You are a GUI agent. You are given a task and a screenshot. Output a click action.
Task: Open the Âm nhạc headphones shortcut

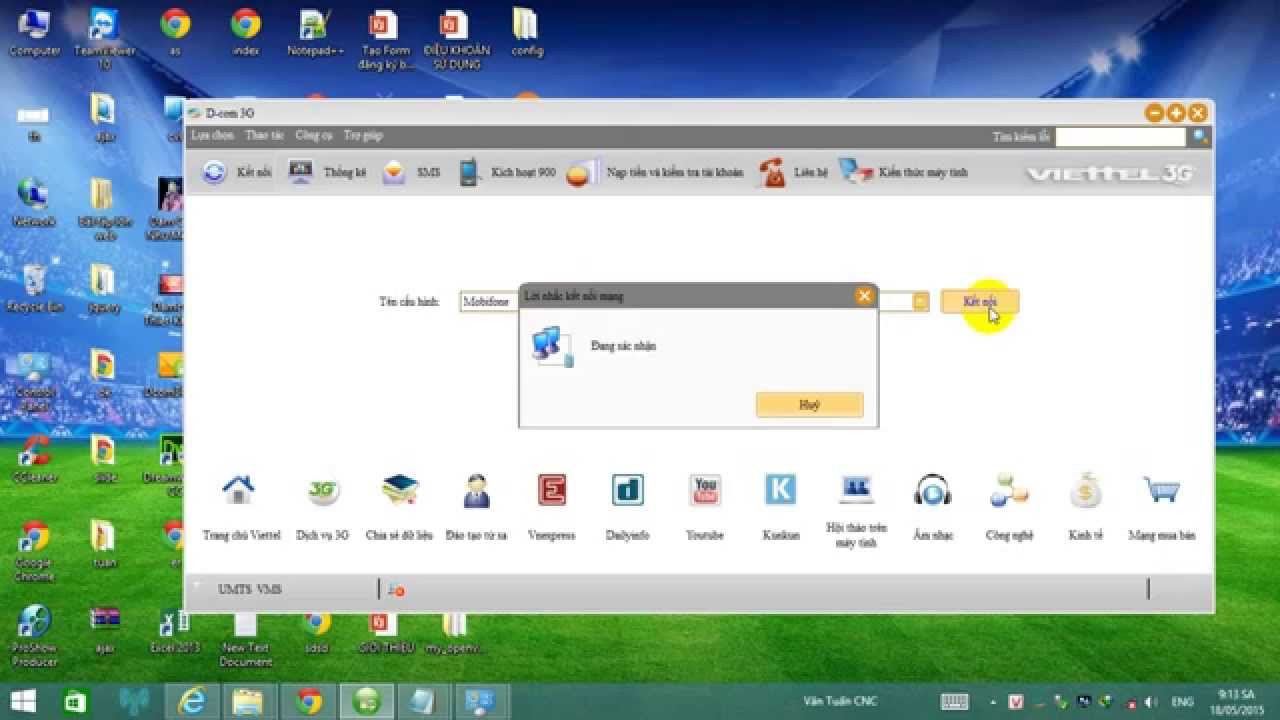pyautogui.click(x=932, y=508)
